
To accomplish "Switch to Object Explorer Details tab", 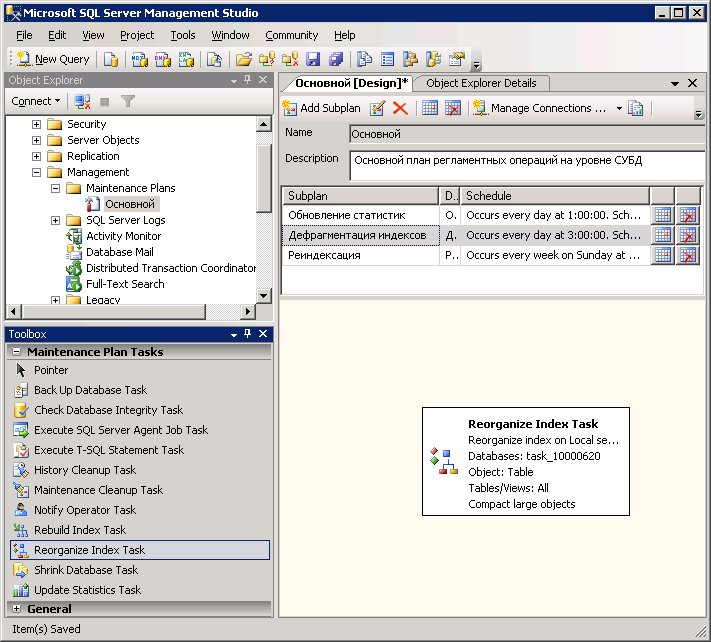I will click(481, 83).
